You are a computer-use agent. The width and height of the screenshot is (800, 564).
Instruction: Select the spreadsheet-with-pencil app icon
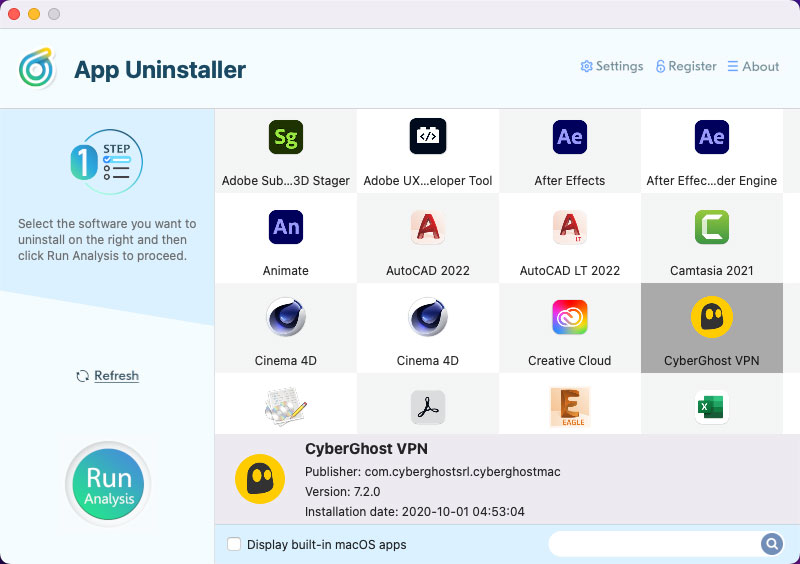click(286, 407)
